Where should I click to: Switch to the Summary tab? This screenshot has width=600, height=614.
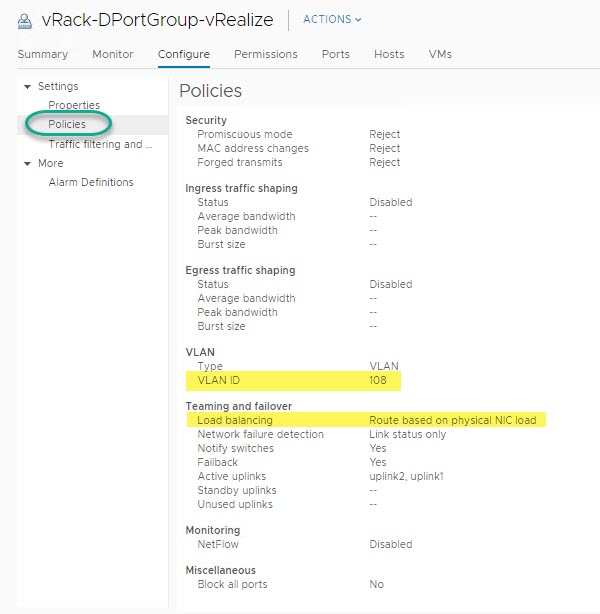click(x=43, y=54)
